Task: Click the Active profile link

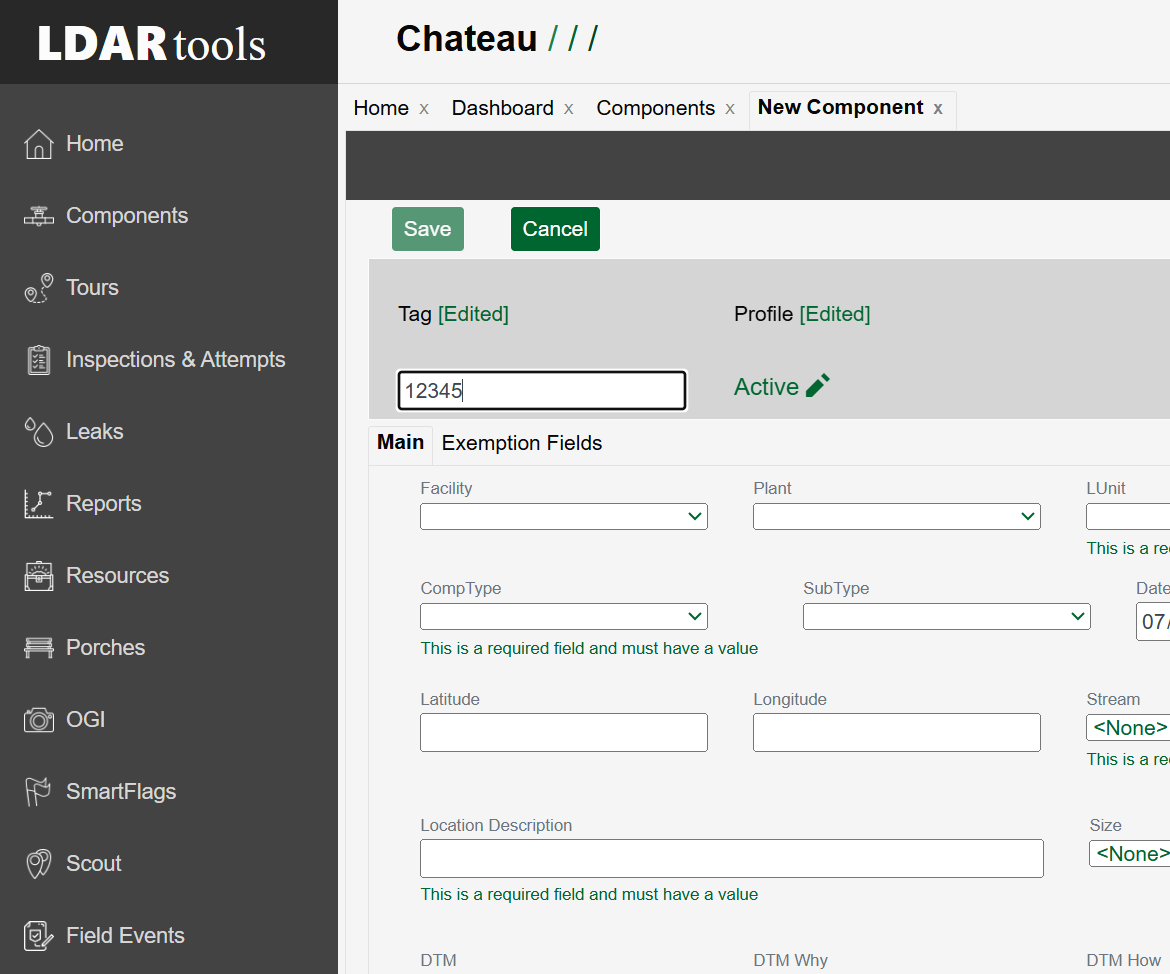Action: [x=766, y=387]
